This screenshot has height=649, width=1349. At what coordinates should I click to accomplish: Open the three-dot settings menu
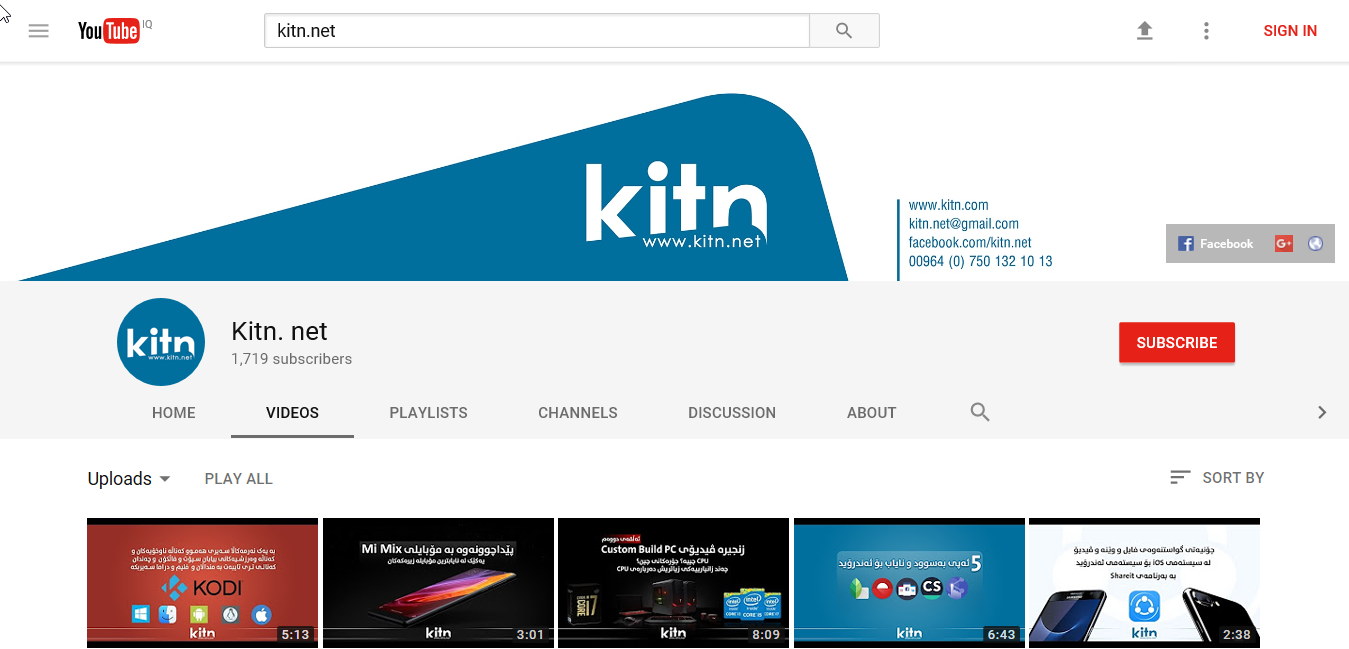tap(1206, 31)
